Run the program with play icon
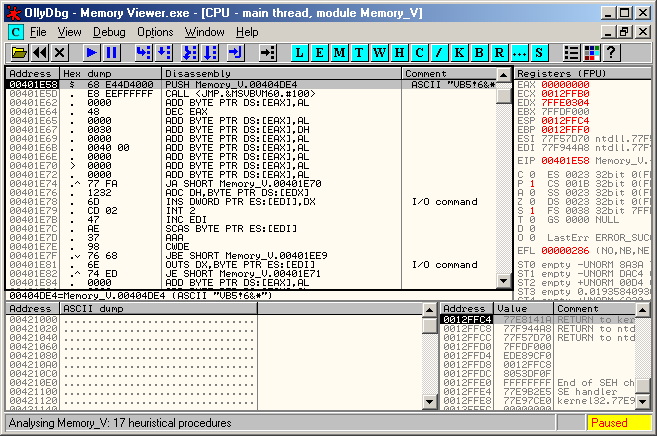Viewport: 657px width, 436px height. coord(91,53)
